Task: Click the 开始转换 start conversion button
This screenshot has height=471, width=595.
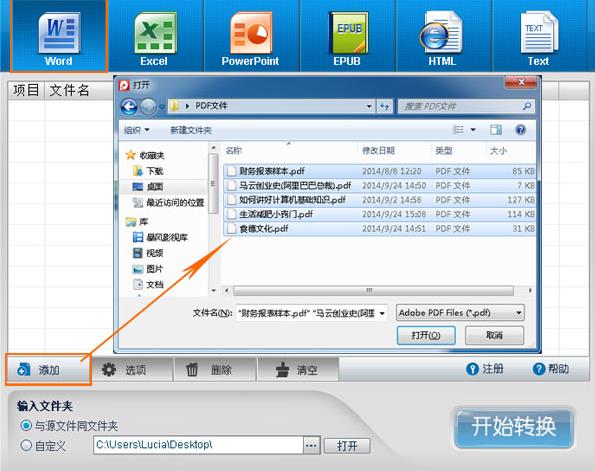Action: click(514, 427)
